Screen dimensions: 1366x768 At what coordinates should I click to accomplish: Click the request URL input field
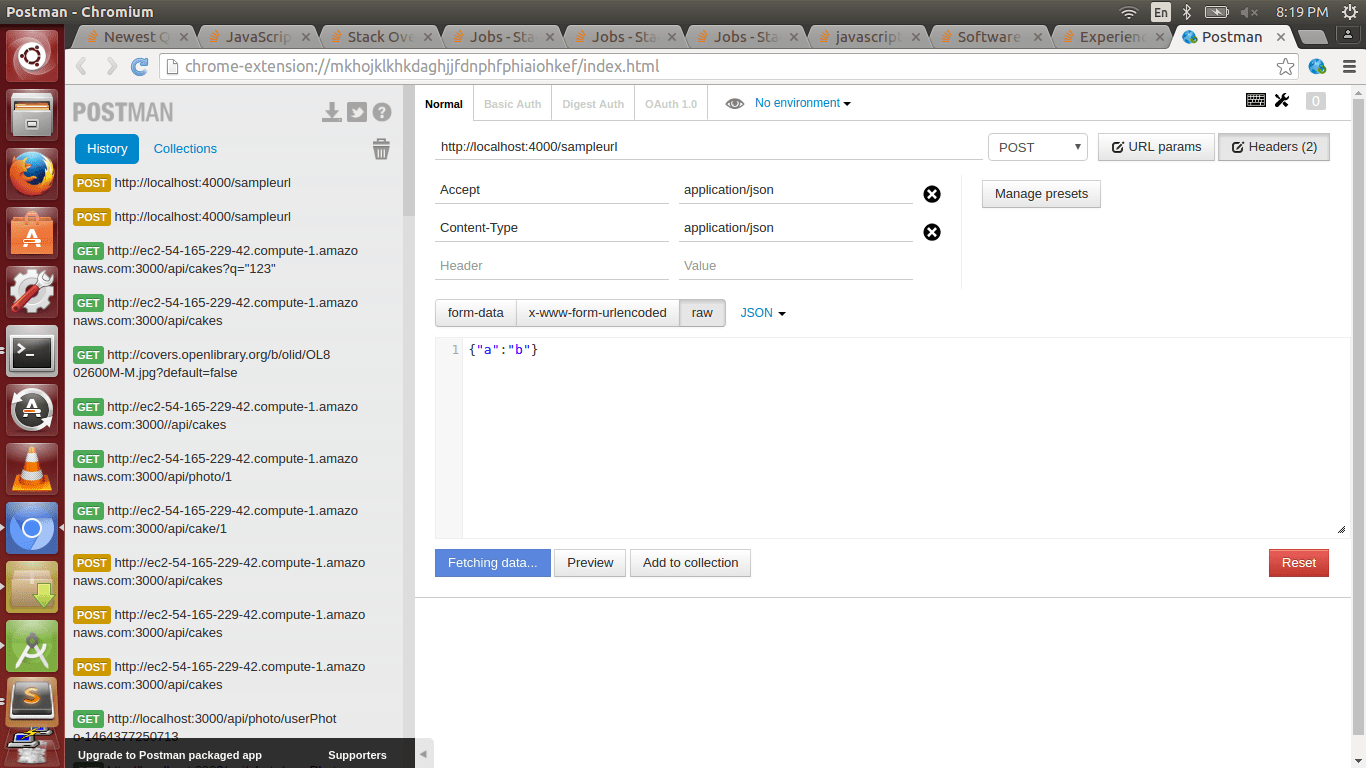(x=708, y=146)
